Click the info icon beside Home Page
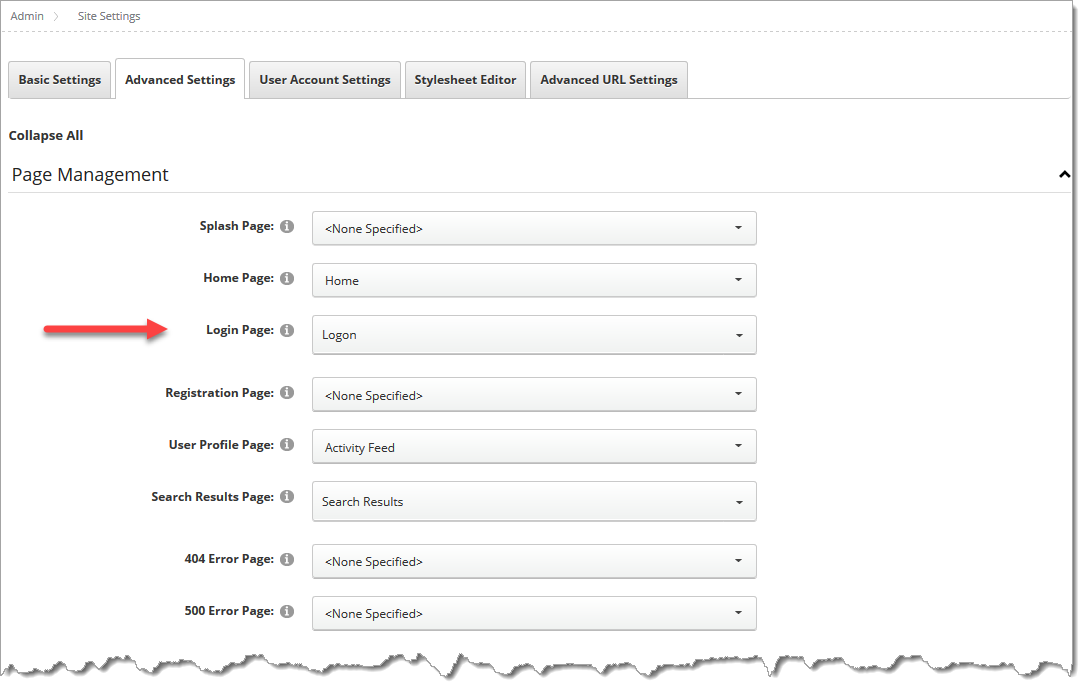Viewport: 1083px width, 694px height. tap(287, 278)
